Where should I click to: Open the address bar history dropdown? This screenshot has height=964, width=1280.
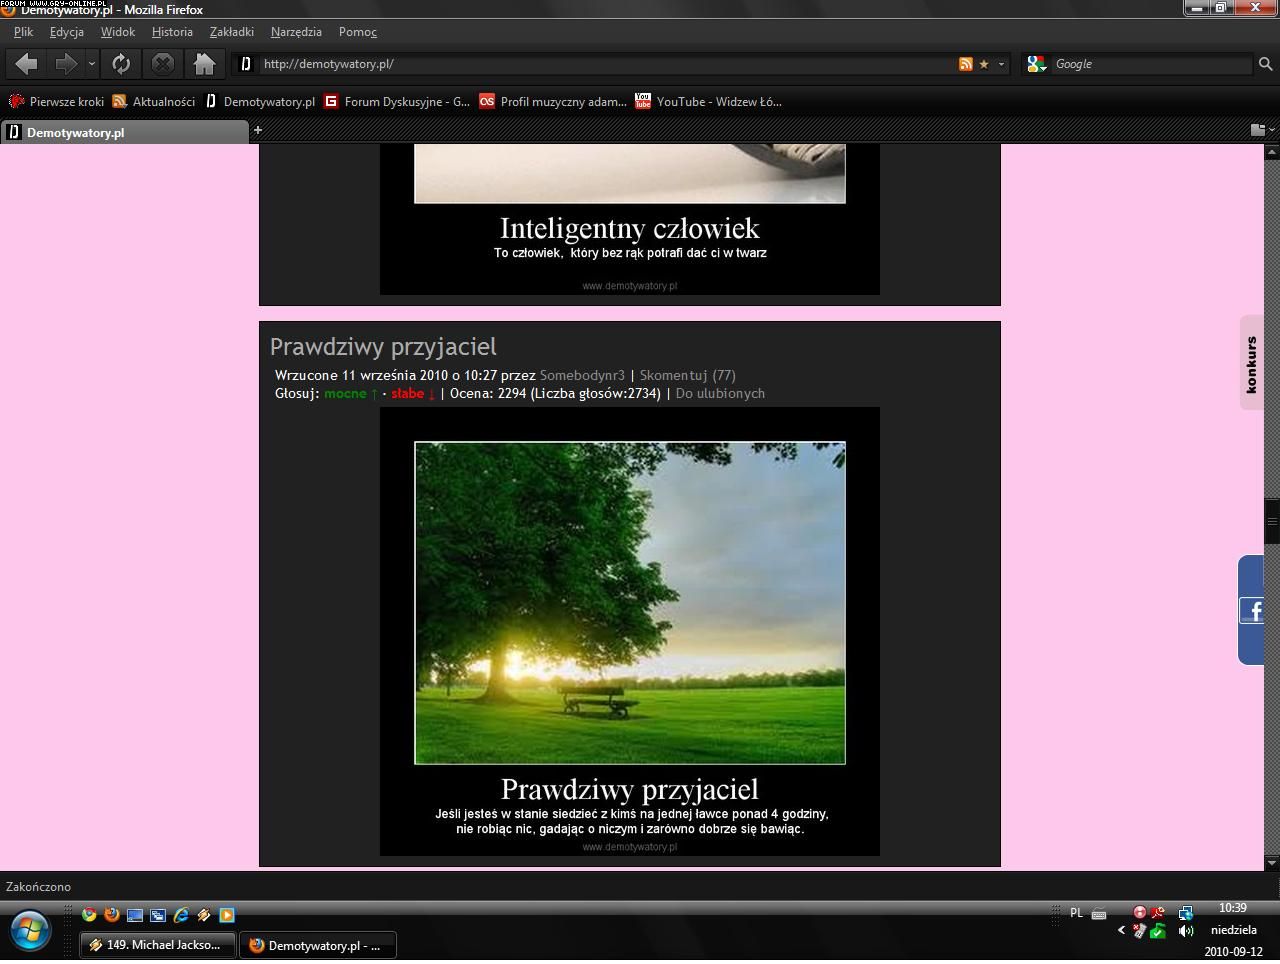pos(1001,64)
